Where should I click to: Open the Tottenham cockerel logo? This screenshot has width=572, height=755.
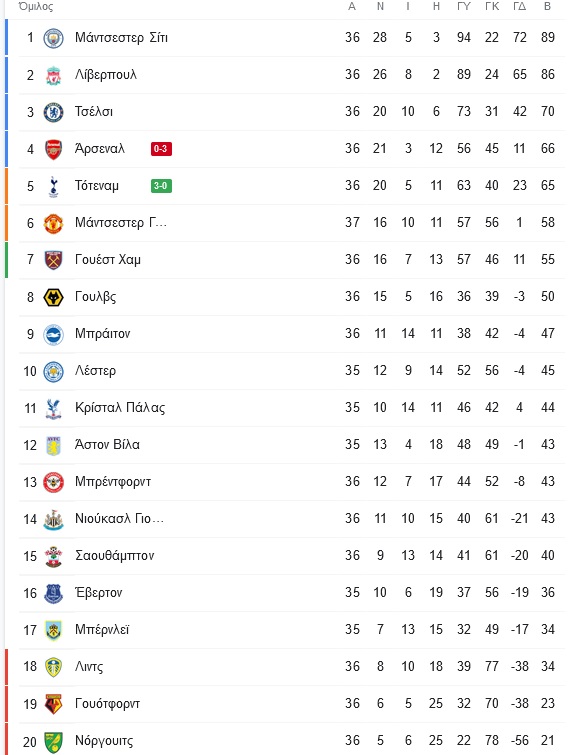pyautogui.click(x=53, y=186)
